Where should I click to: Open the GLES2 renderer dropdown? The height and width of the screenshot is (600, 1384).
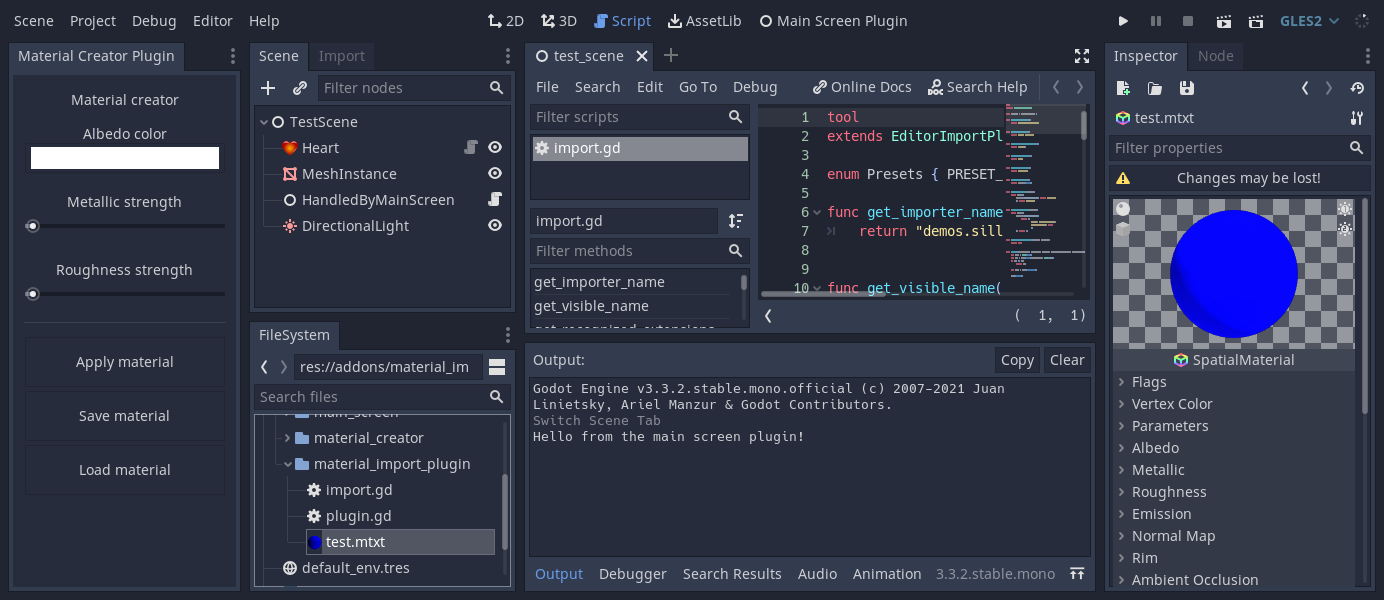click(1308, 20)
